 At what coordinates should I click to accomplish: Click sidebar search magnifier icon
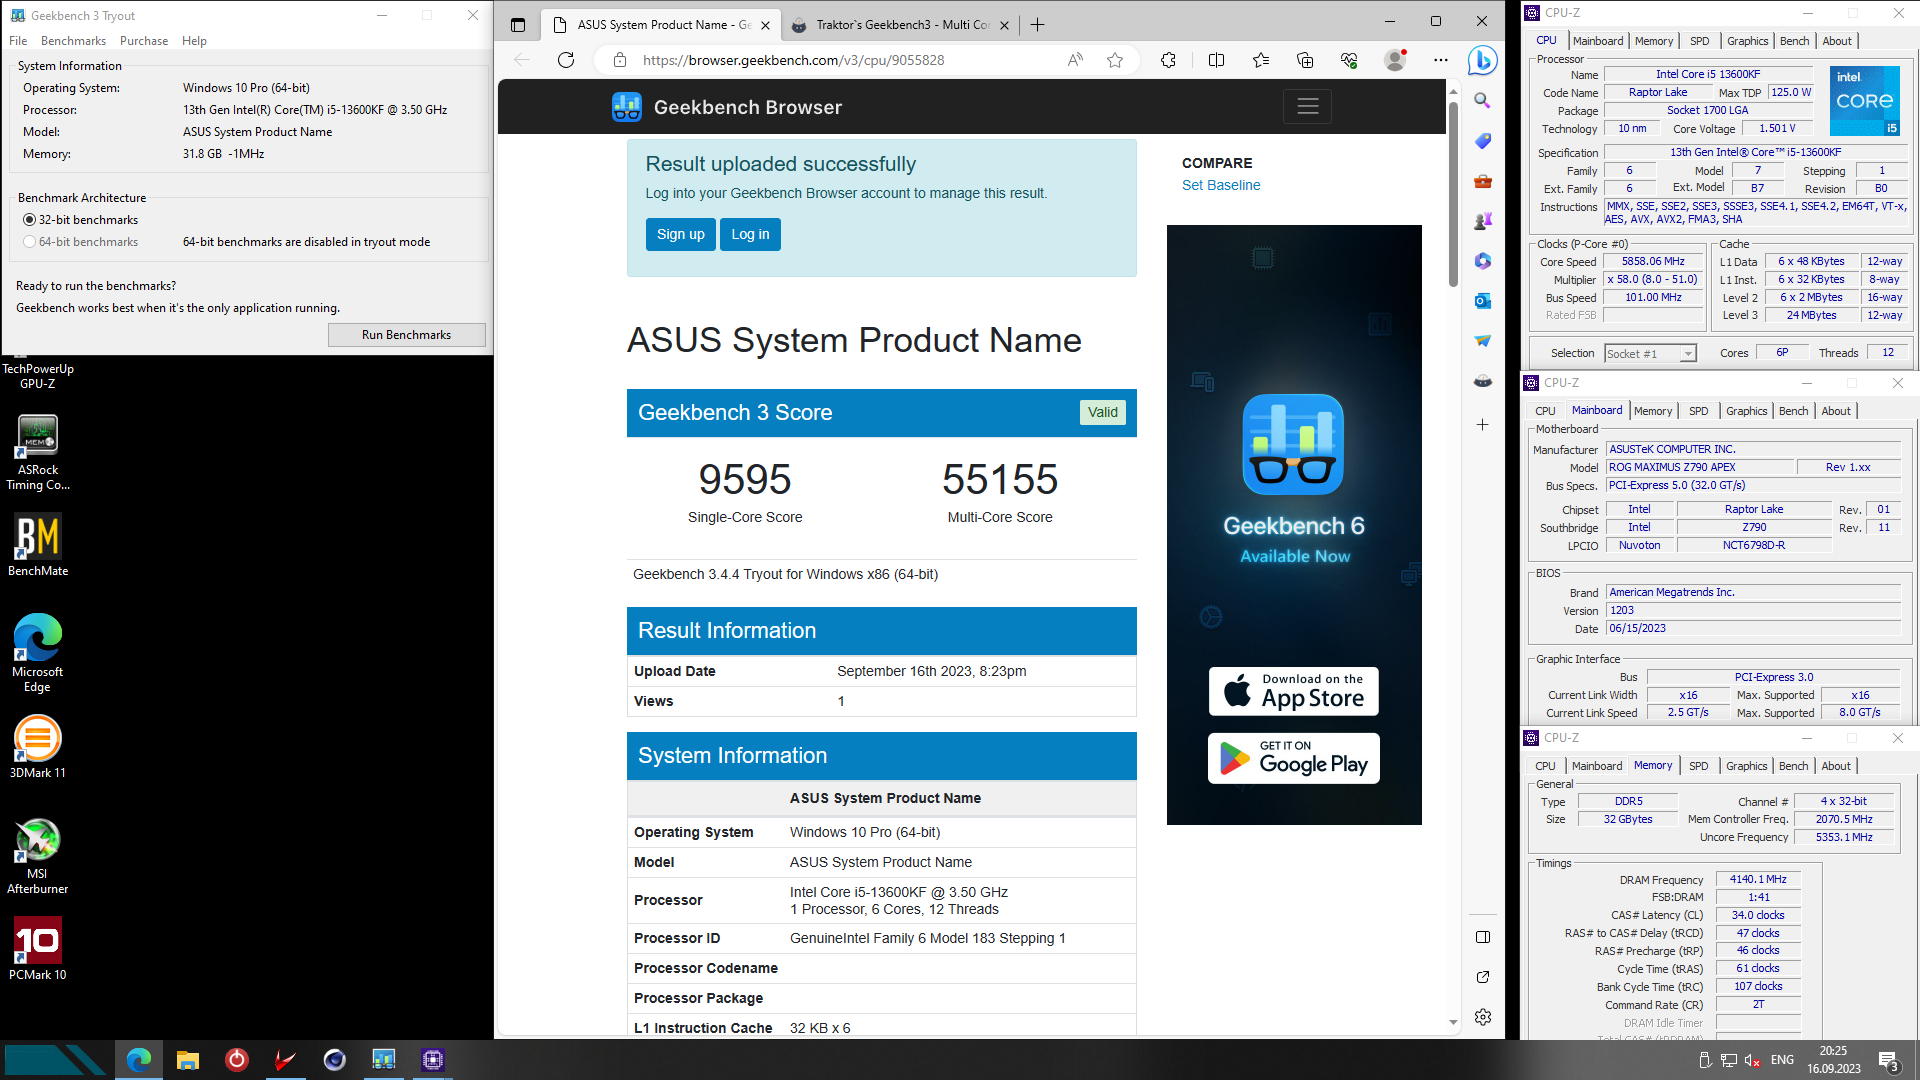point(1482,101)
